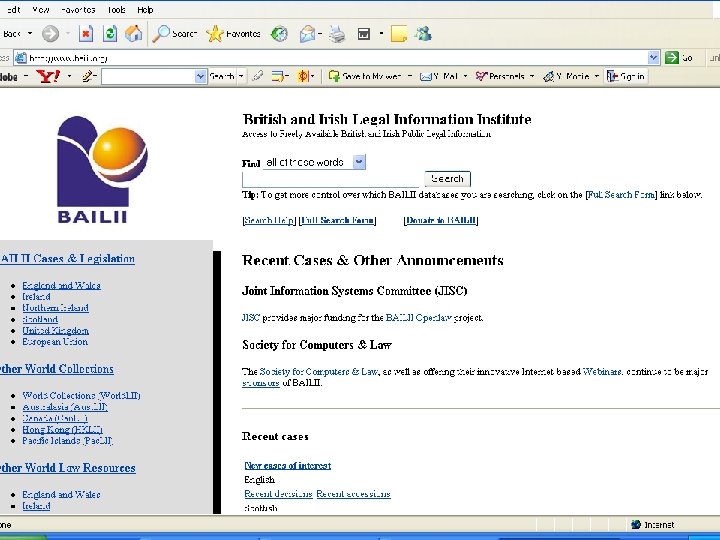Open Y! Mobile toolbar button

[566, 76]
